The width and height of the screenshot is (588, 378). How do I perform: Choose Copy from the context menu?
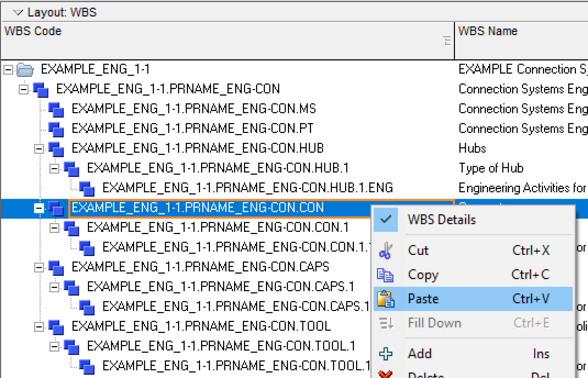pyautogui.click(x=473, y=275)
